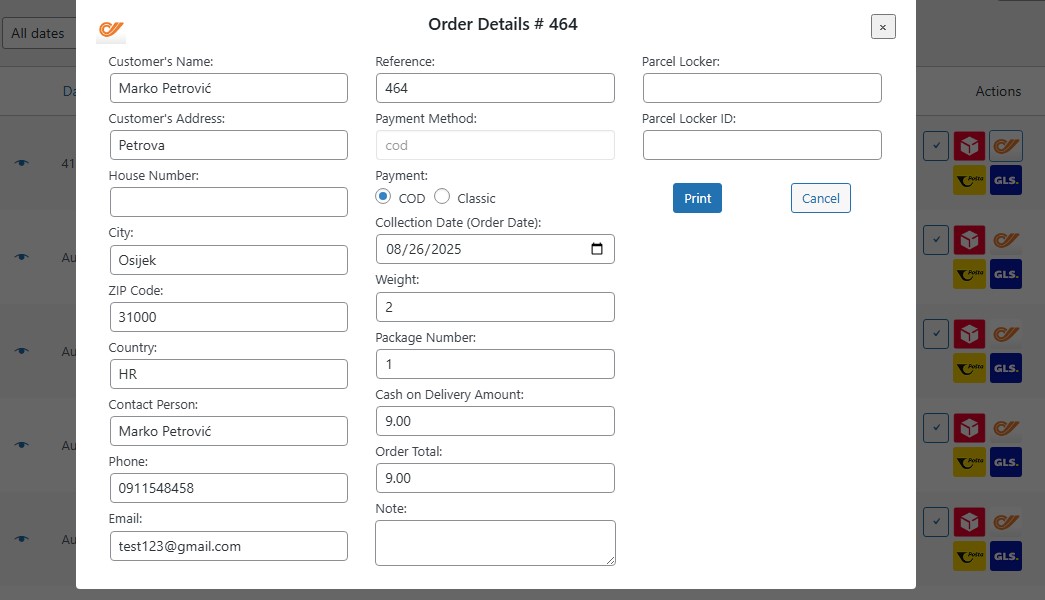The width and height of the screenshot is (1045, 600).
Task: Click the yellow Pošta icon in top row
Action: 969,180
